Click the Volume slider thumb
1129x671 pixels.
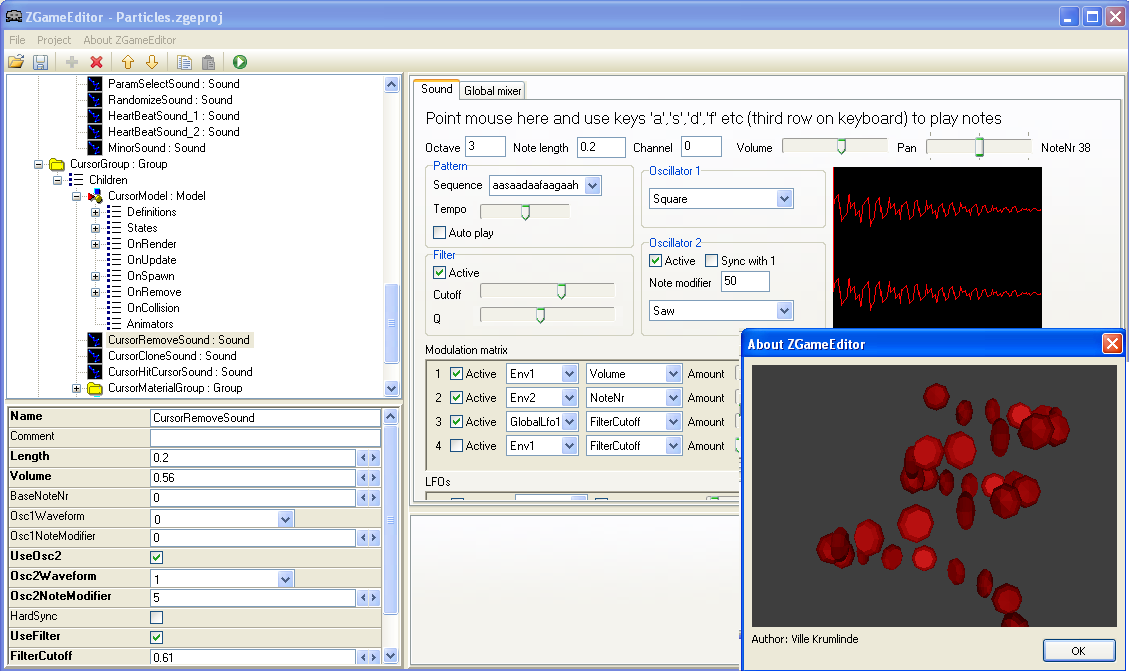pyautogui.click(x=841, y=147)
